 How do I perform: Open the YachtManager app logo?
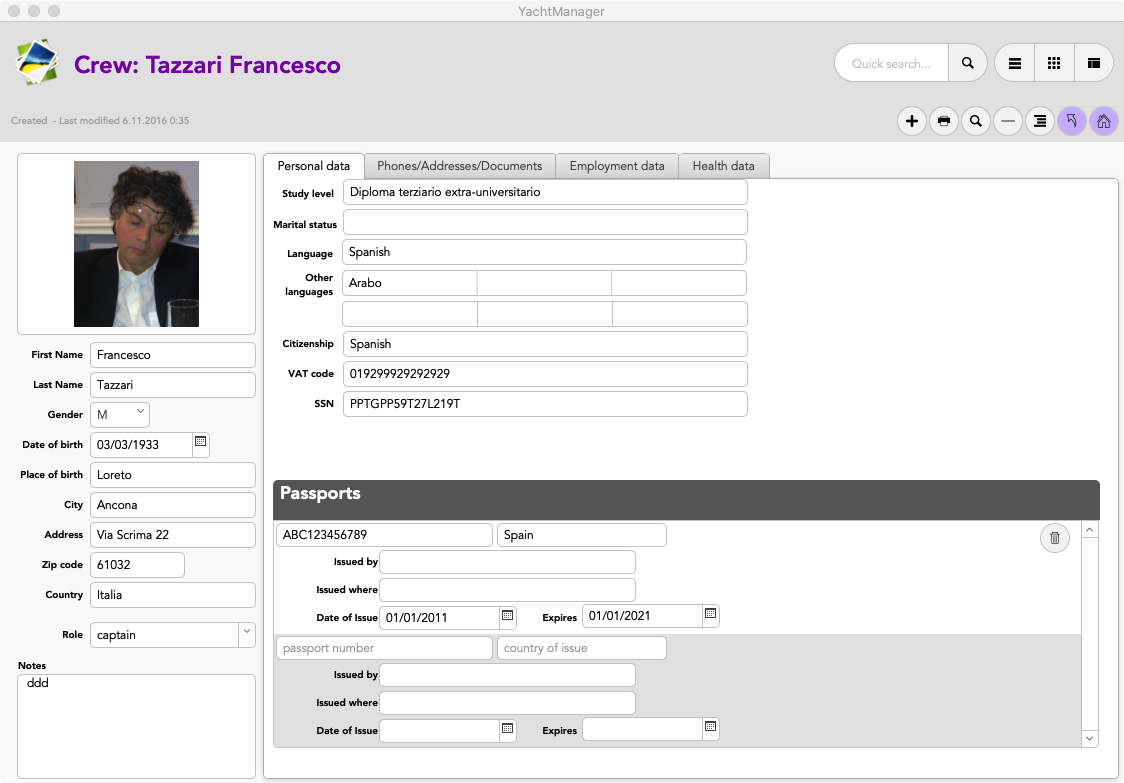(x=37, y=62)
